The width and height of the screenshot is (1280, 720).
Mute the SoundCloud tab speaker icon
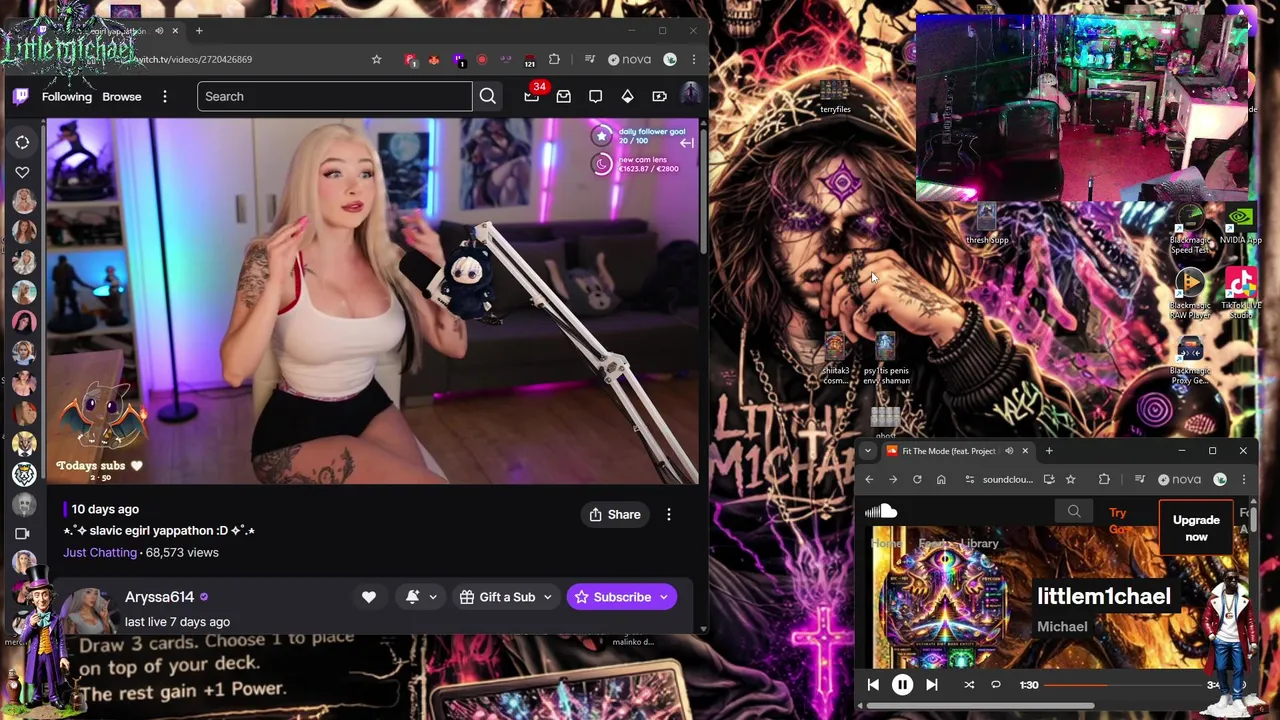[x=1008, y=451]
